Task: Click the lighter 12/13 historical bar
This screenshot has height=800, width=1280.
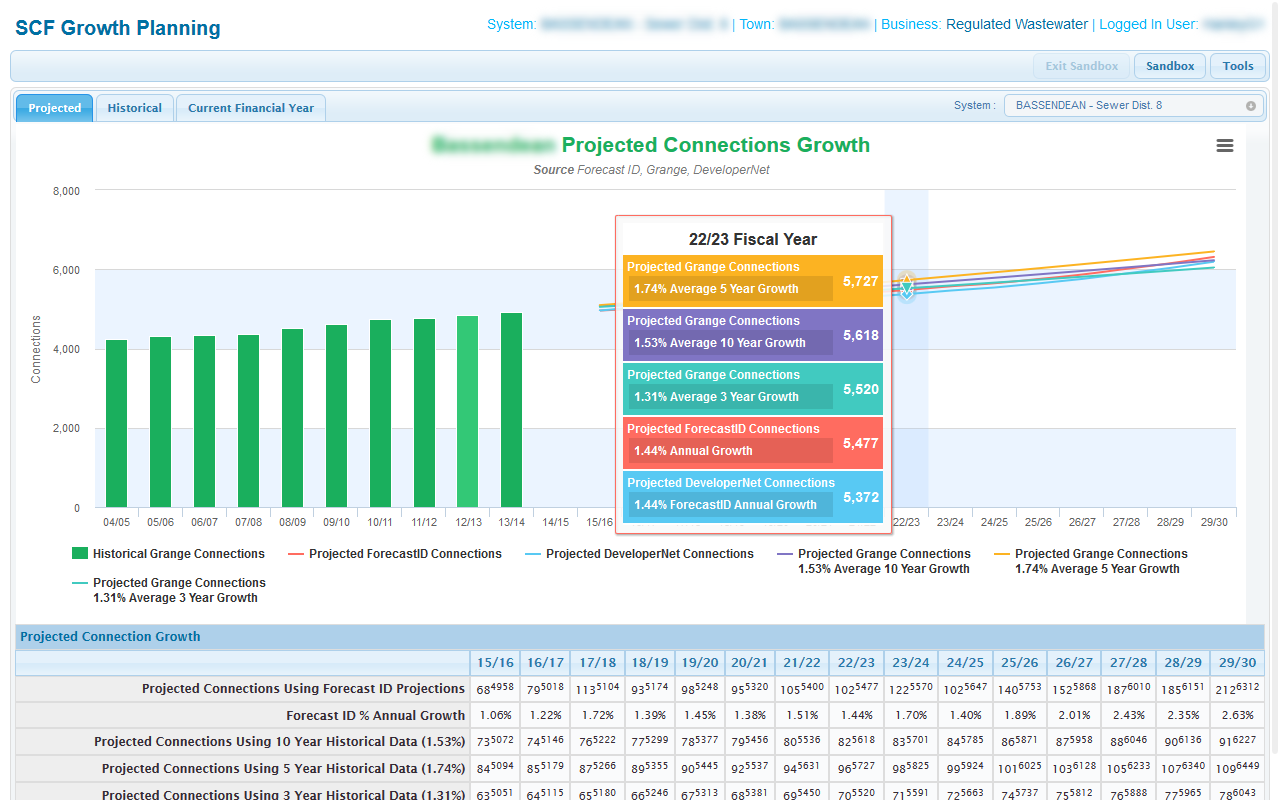Action: [468, 412]
